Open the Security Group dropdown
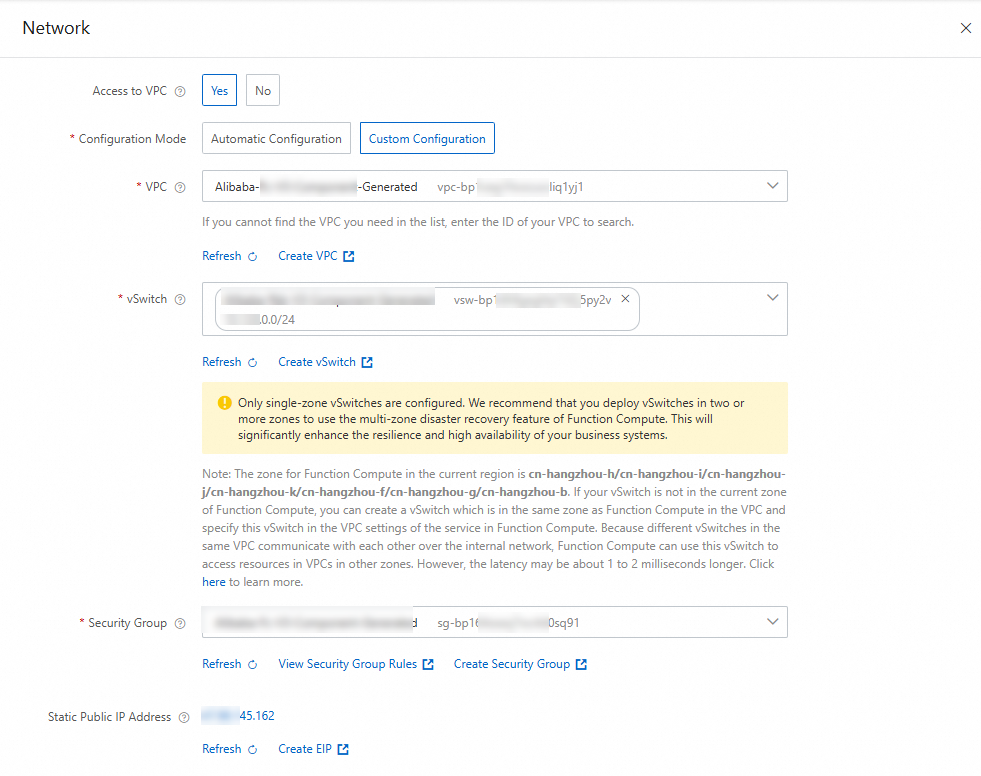 tap(494, 622)
